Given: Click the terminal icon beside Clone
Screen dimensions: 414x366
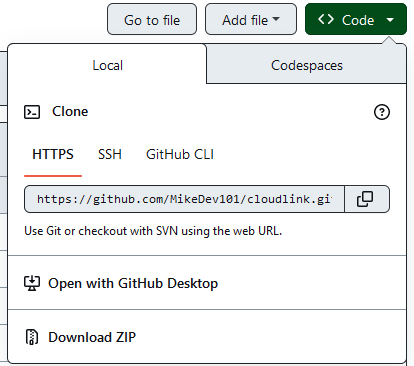Looking at the screenshot, I should pyautogui.click(x=32, y=112).
